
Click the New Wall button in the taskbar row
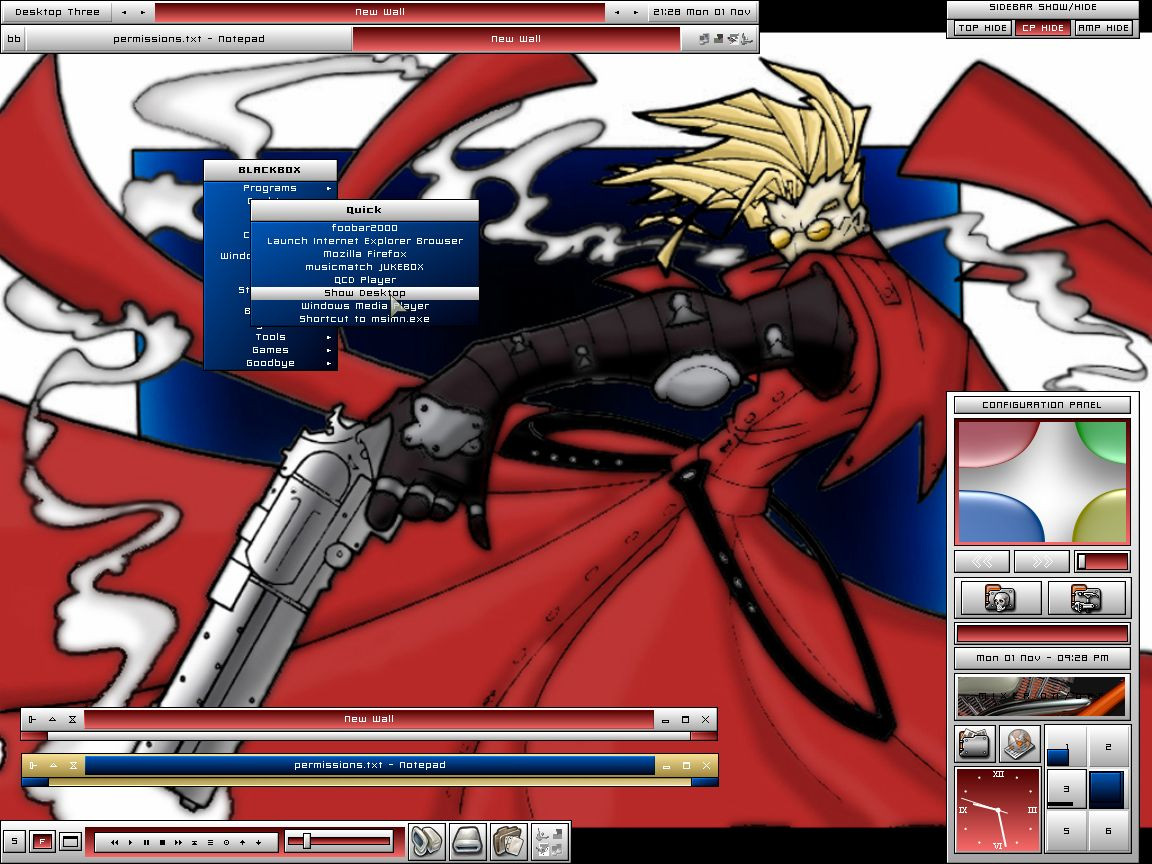point(516,39)
